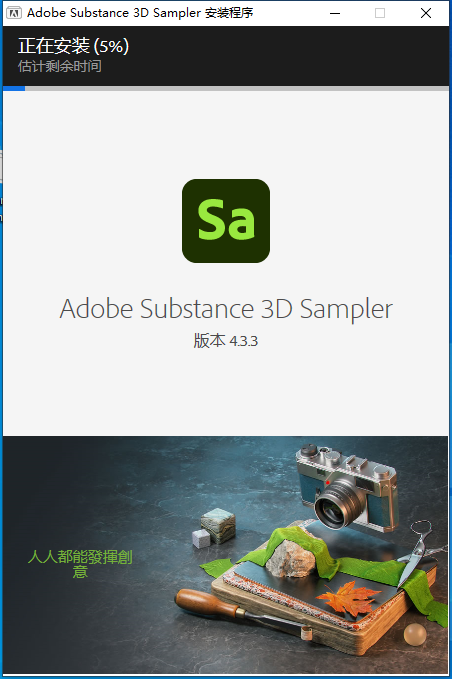The width and height of the screenshot is (452, 679).
Task: Click the vintage camera in the banner
Action: coord(346,487)
